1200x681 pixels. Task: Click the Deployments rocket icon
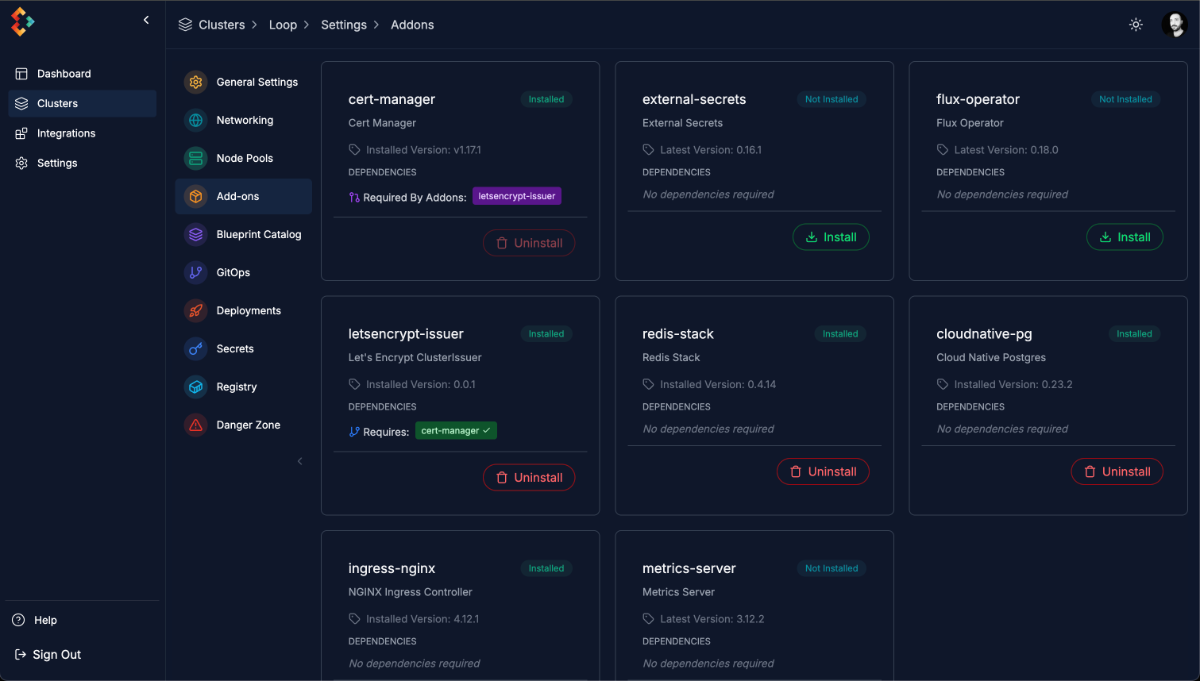[x=196, y=310]
